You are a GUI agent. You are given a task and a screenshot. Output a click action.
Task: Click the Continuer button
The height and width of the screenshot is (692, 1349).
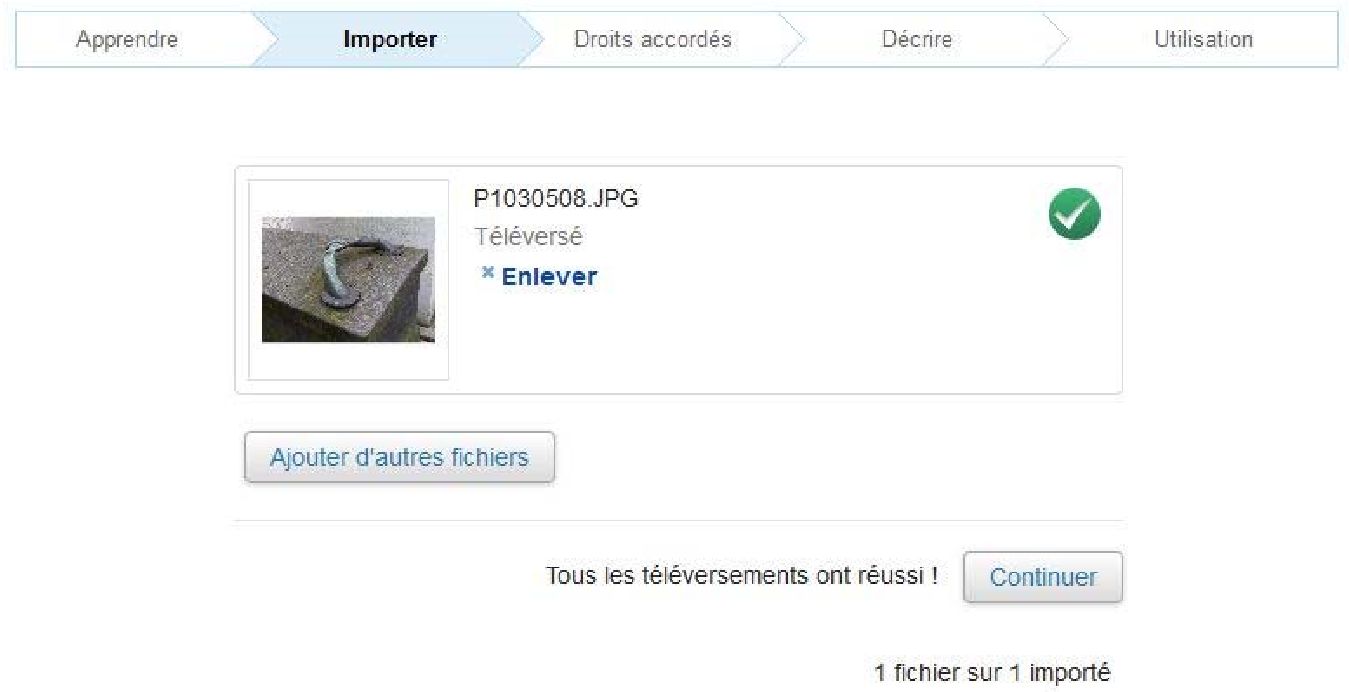(1043, 577)
